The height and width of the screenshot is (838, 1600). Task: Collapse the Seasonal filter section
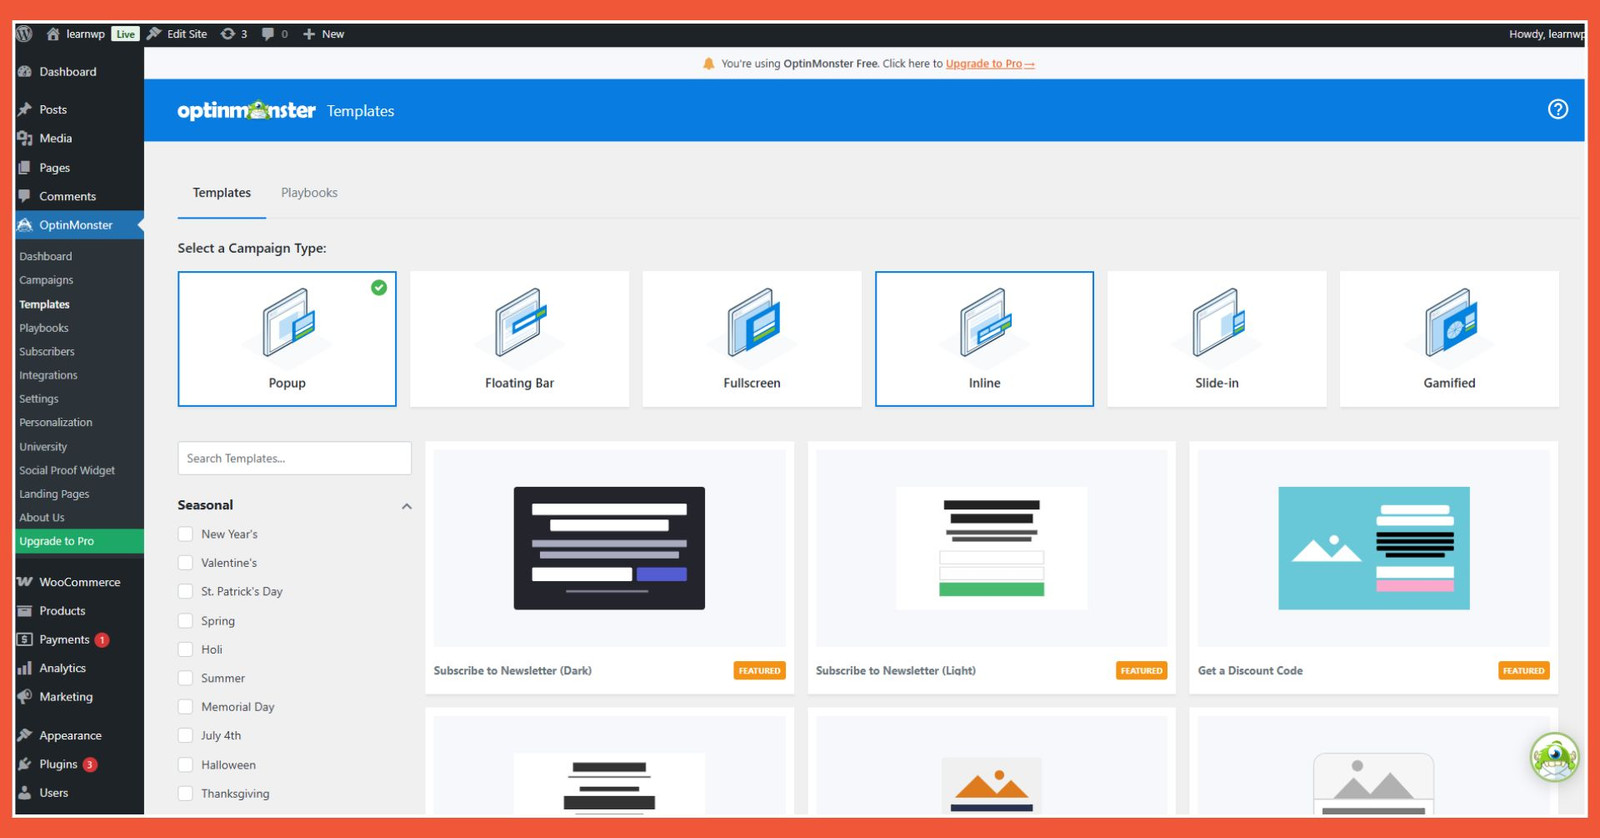click(406, 506)
